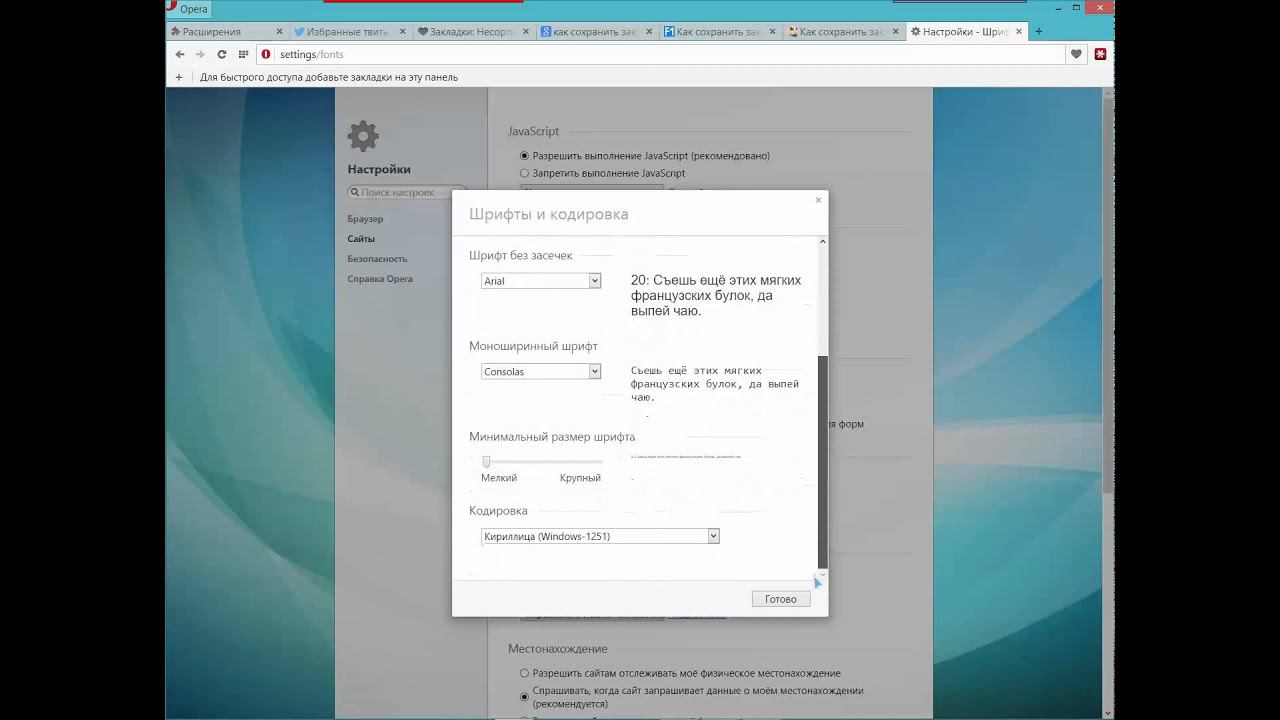
Task: Click the minimum font size slider handle
Action: click(486, 461)
